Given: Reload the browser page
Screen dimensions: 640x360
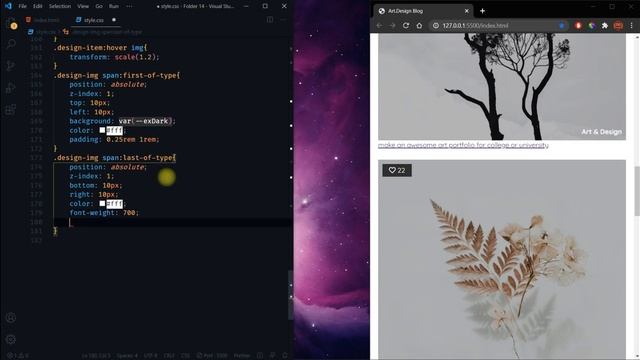Looking at the screenshot, I should pos(406,25).
